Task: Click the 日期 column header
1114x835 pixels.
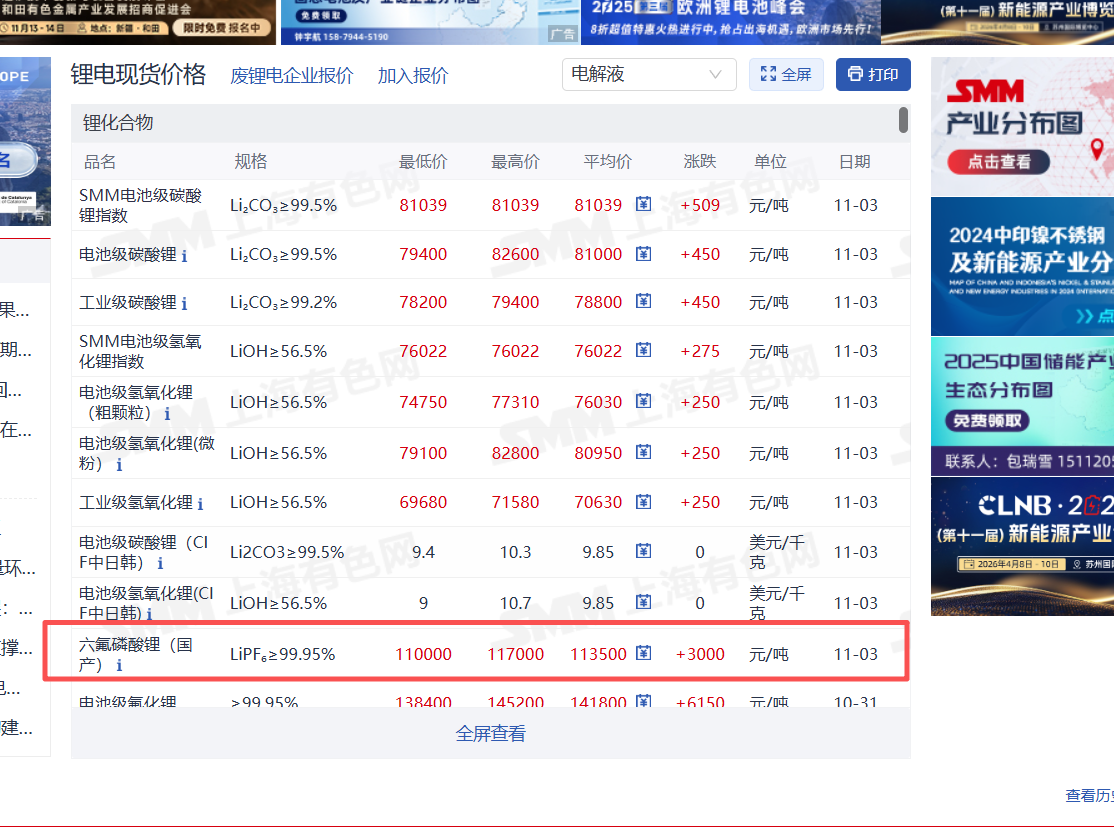Action: click(x=855, y=162)
